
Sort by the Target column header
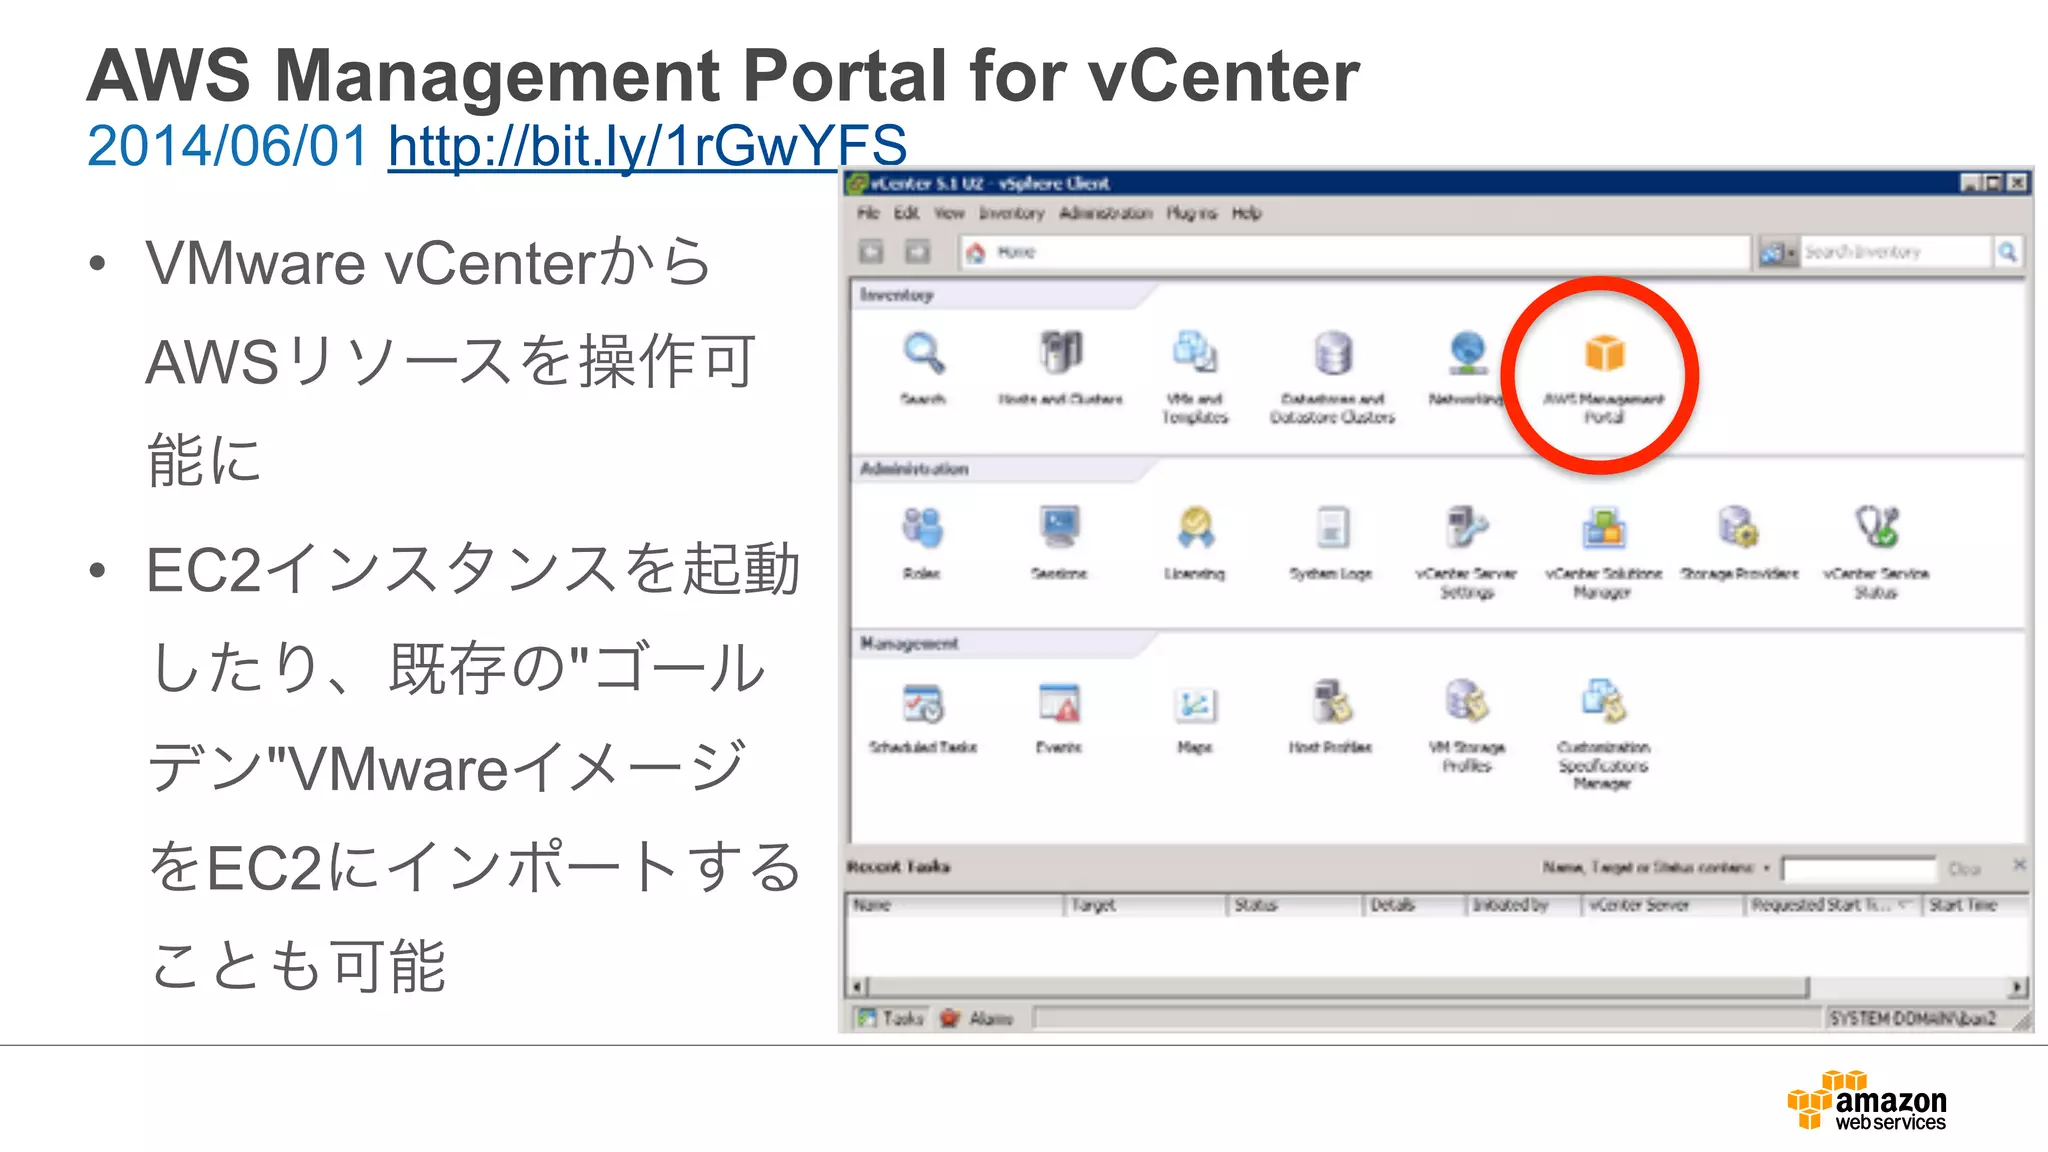1146,905
